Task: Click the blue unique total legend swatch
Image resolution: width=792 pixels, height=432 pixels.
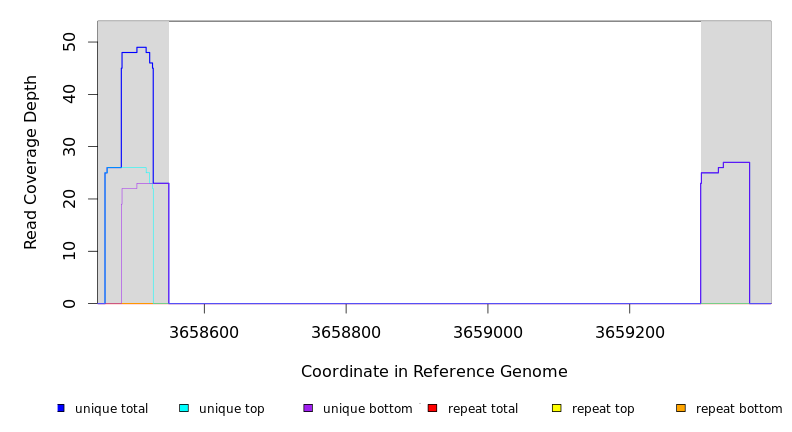Action: pos(61,408)
